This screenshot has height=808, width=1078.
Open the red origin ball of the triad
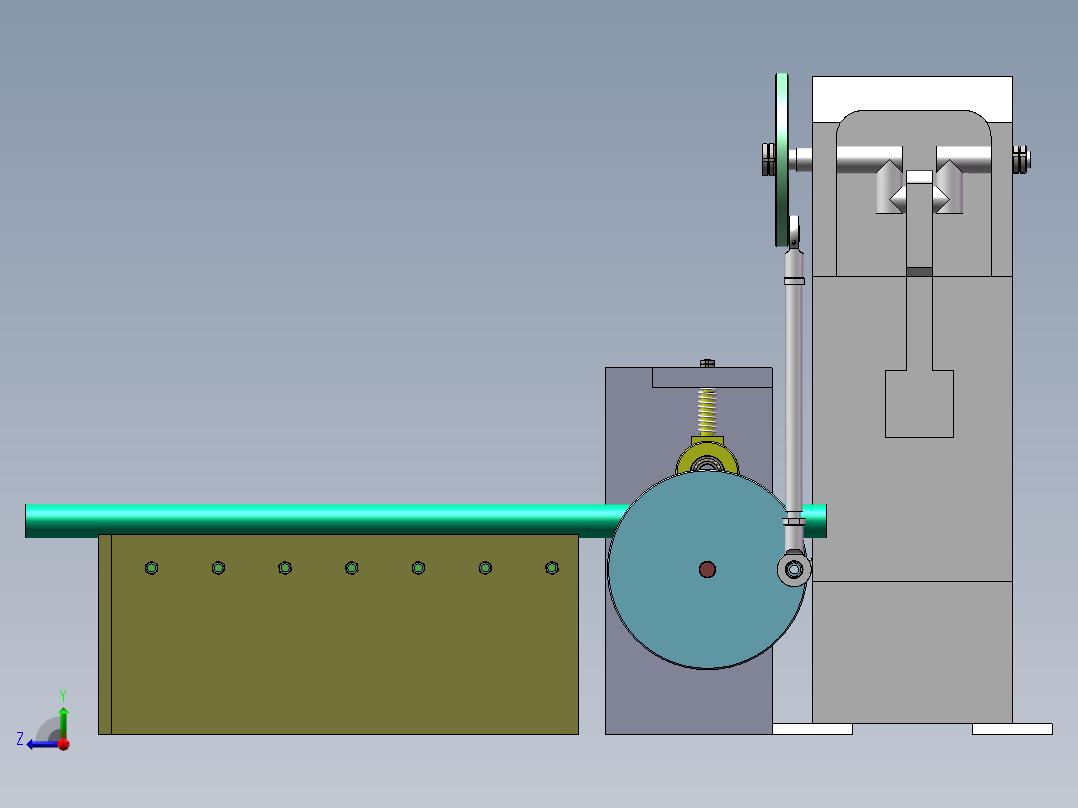pyautogui.click(x=62, y=743)
